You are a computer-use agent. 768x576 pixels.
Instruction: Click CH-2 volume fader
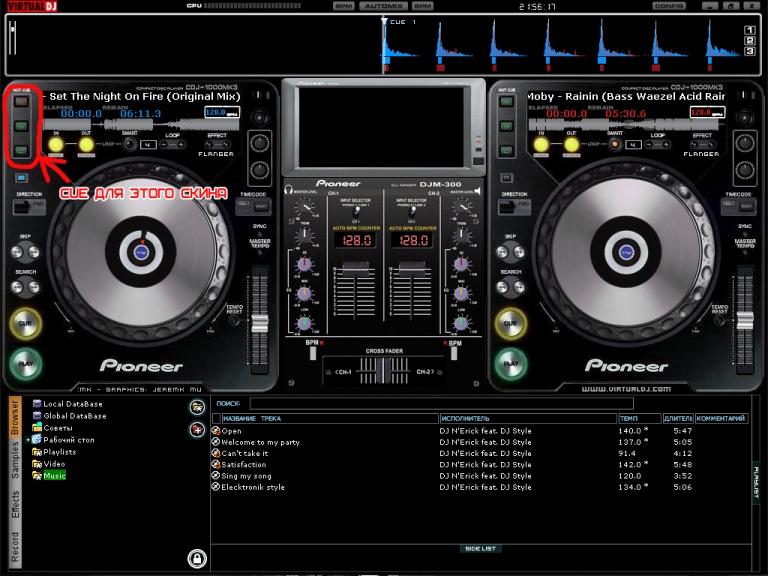point(412,269)
